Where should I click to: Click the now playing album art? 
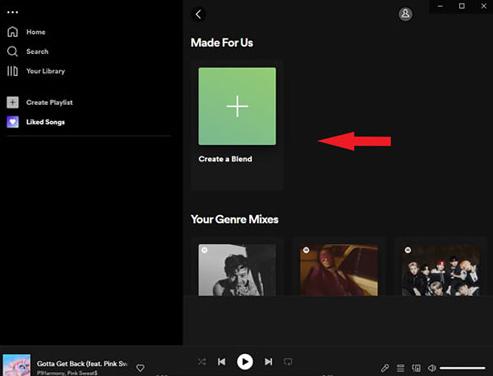(x=17, y=365)
